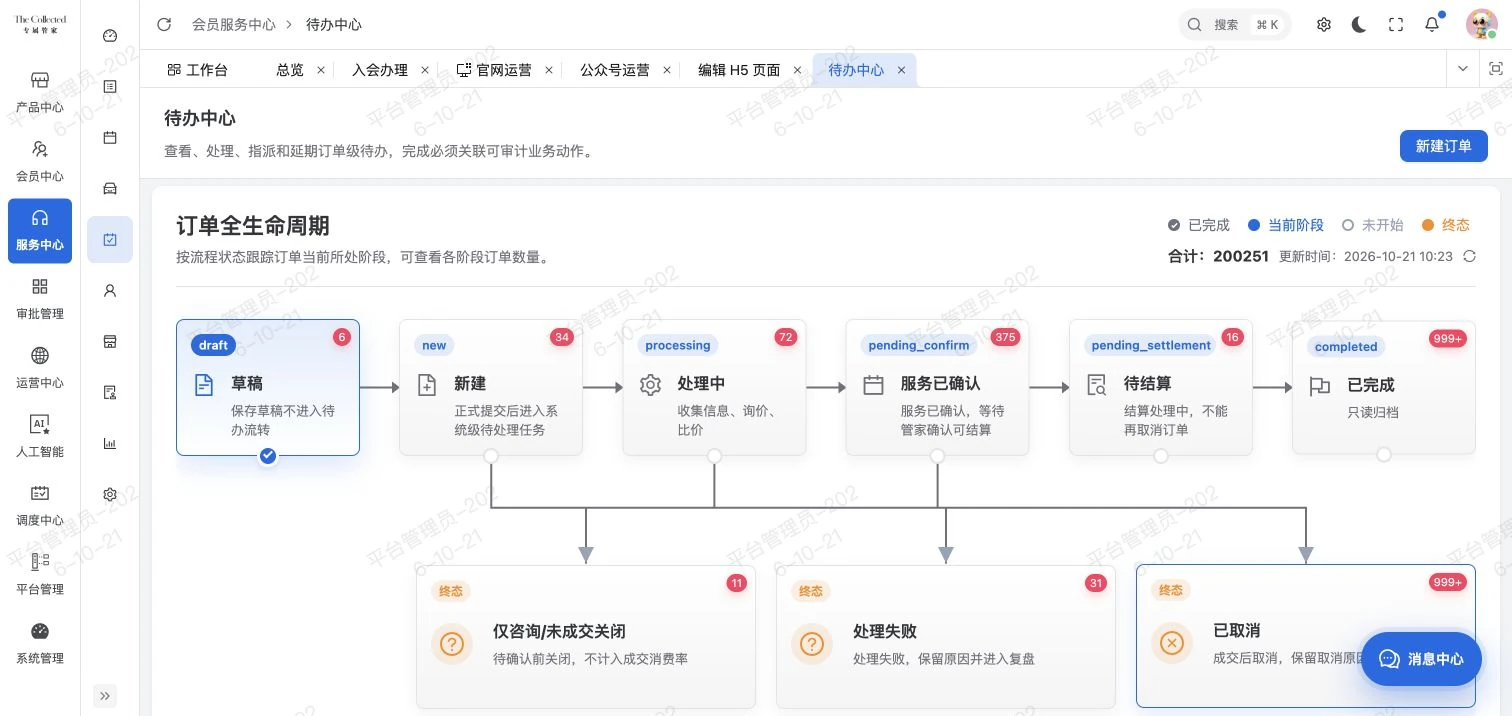The image size is (1512, 716).
Task: Select 服务中心 headset sidebar item
Action: (x=40, y=231)
